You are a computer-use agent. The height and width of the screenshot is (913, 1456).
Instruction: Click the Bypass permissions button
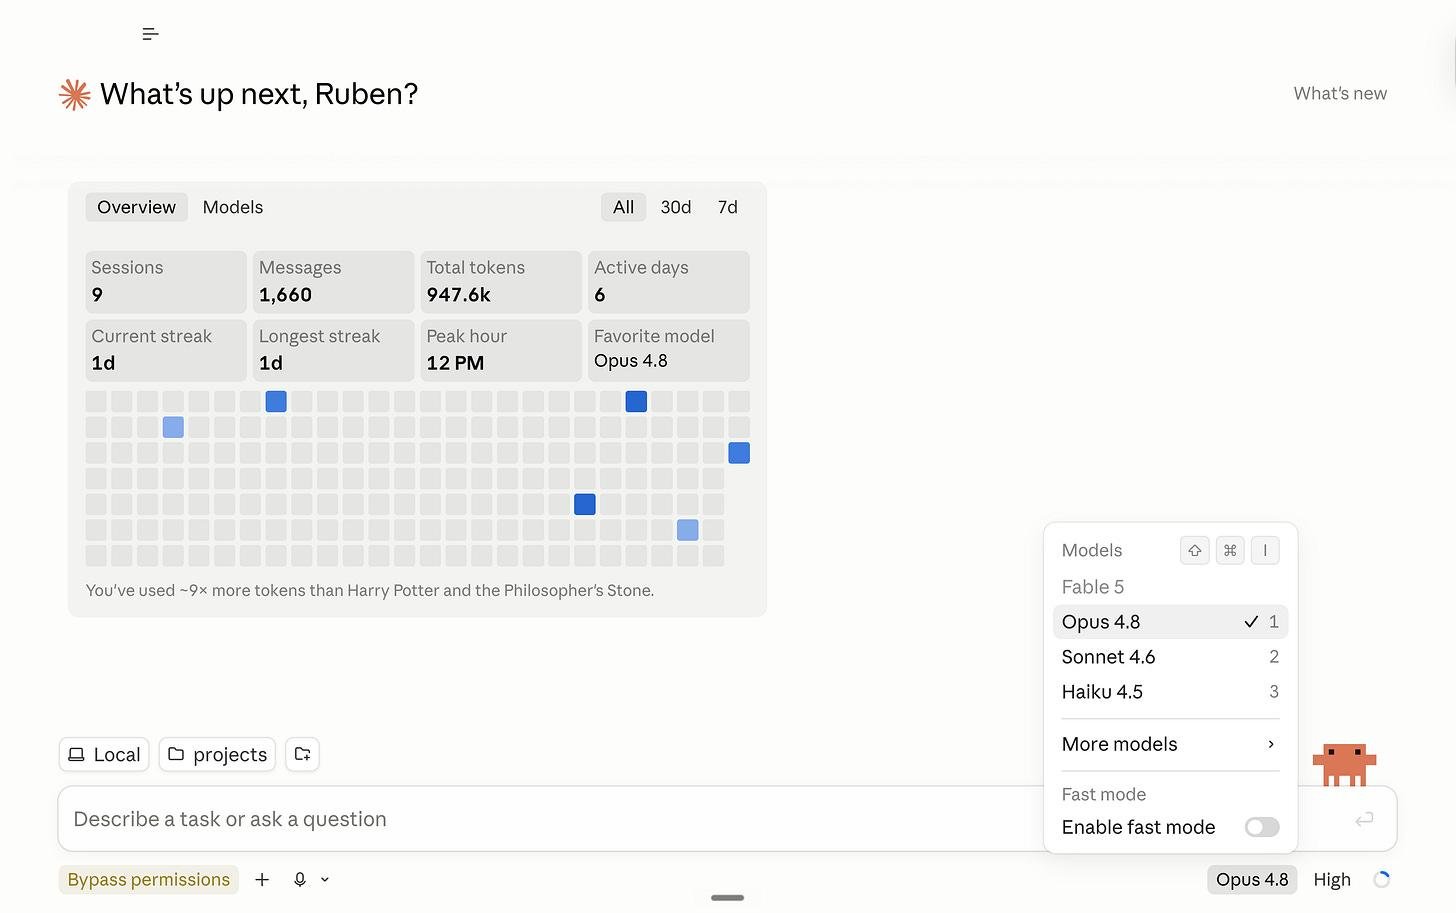tap(149, 879)
